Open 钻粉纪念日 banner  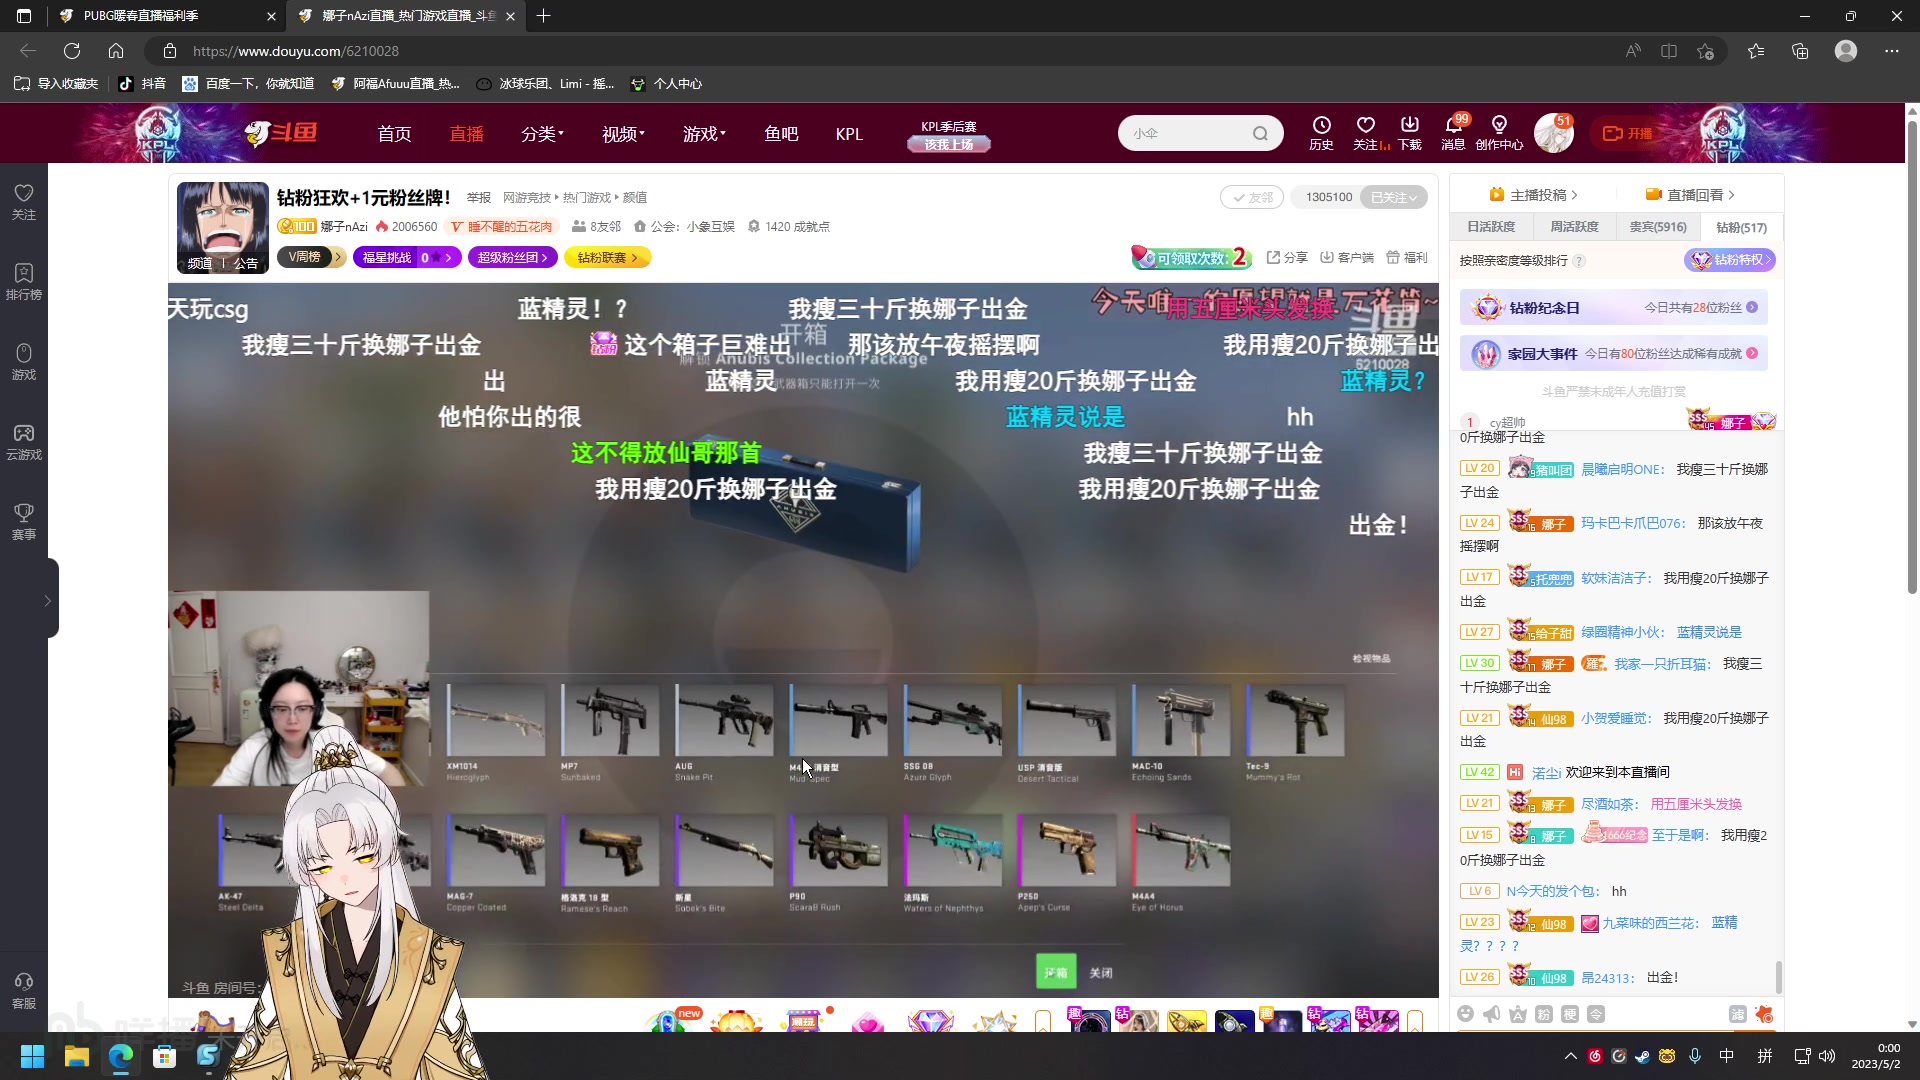[1613, 307]
